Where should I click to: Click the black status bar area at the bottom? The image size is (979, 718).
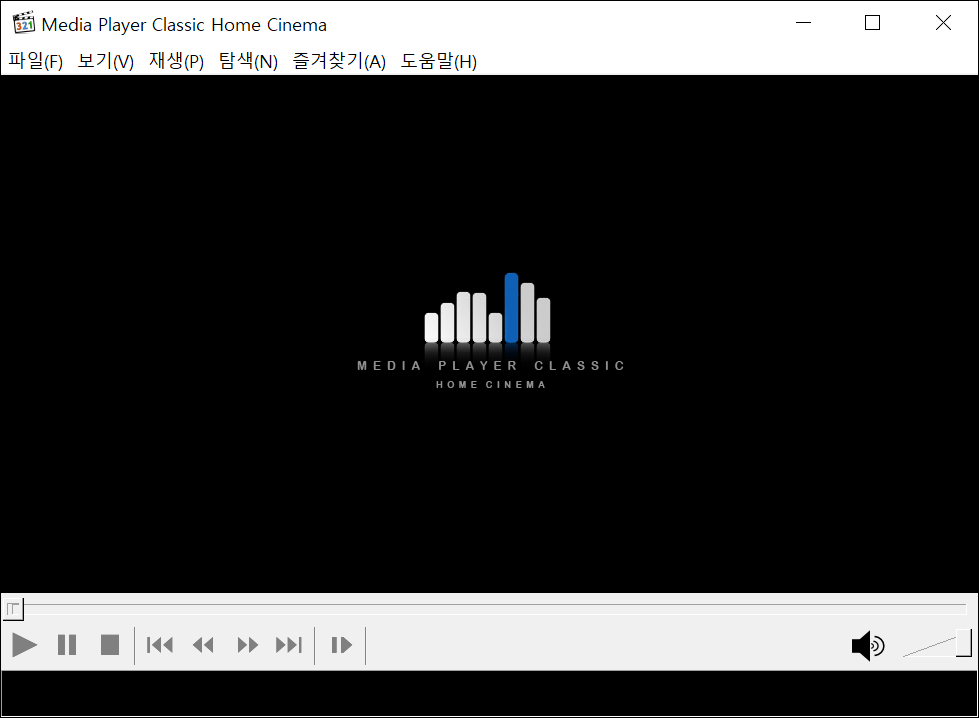click(490, 693)
